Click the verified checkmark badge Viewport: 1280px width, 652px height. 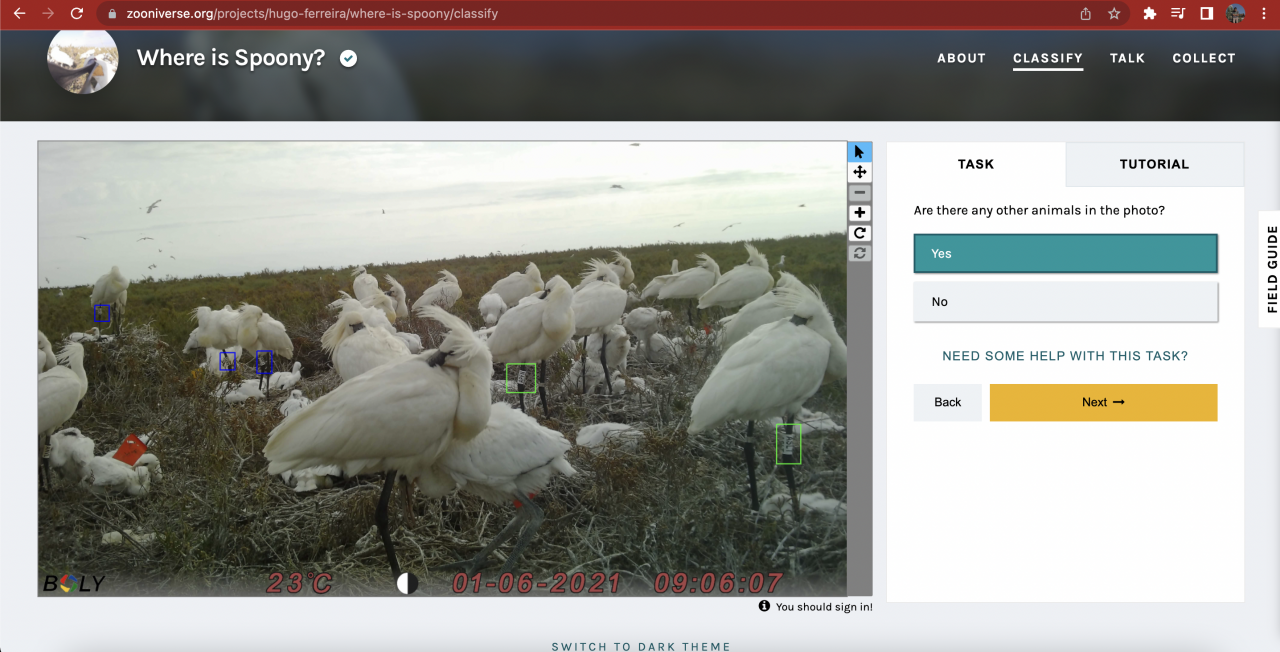point(348,58)
